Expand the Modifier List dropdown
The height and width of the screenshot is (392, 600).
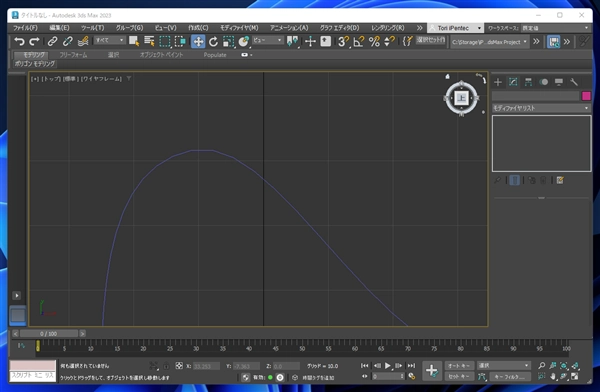coord(541,108)
